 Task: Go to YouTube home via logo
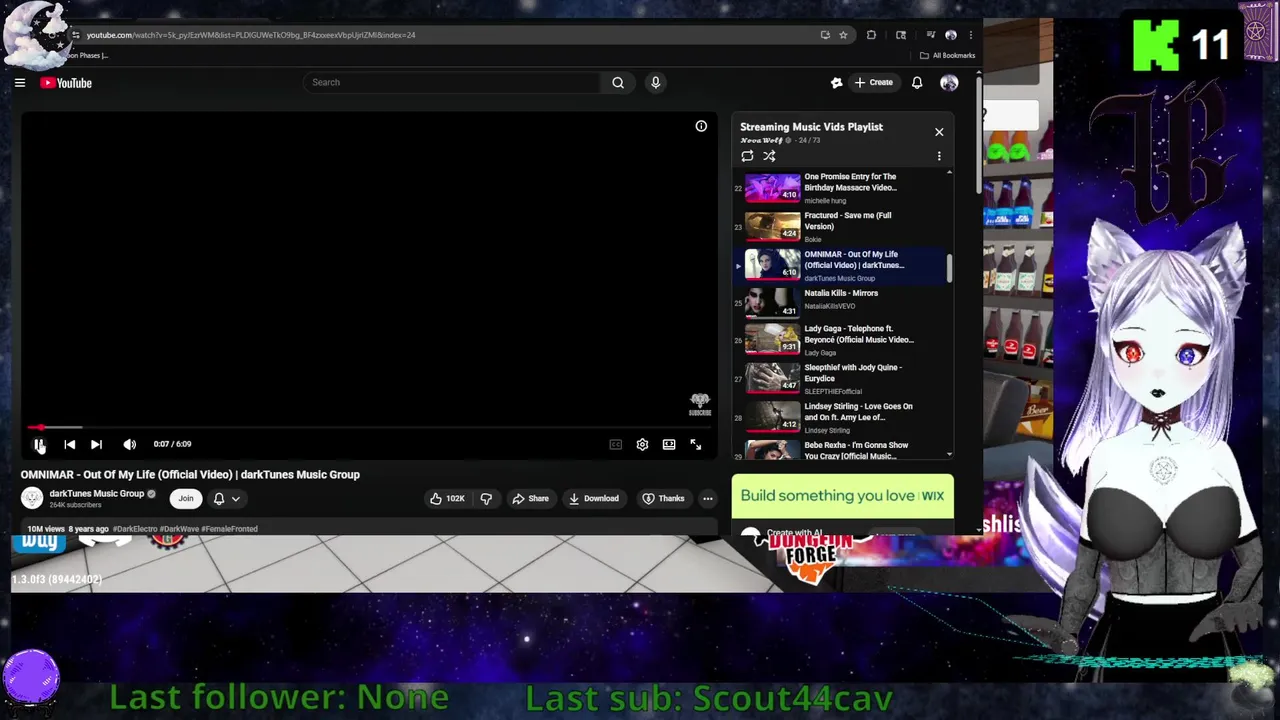(66, 83)
